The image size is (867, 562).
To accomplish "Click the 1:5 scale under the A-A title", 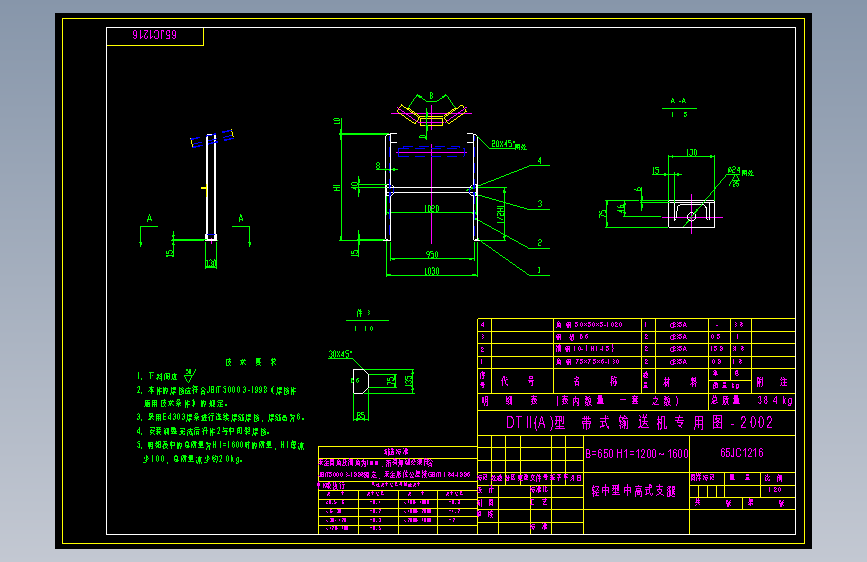I will [x=679, y=115].
